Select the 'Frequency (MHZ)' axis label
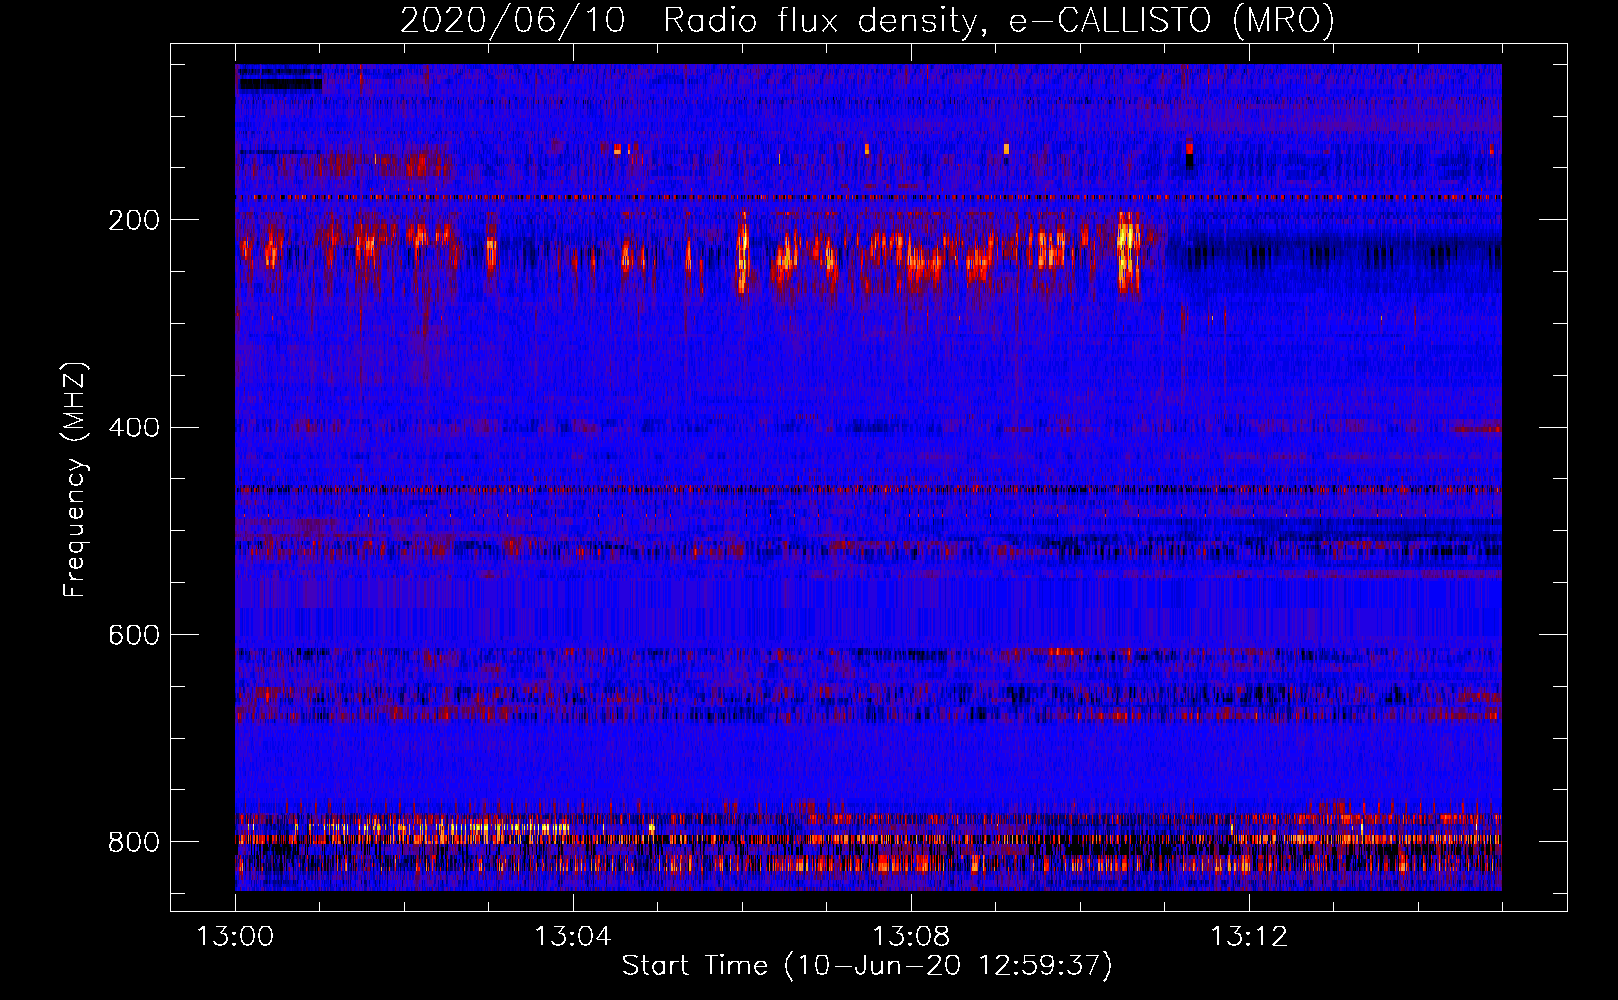 (75, 479)
